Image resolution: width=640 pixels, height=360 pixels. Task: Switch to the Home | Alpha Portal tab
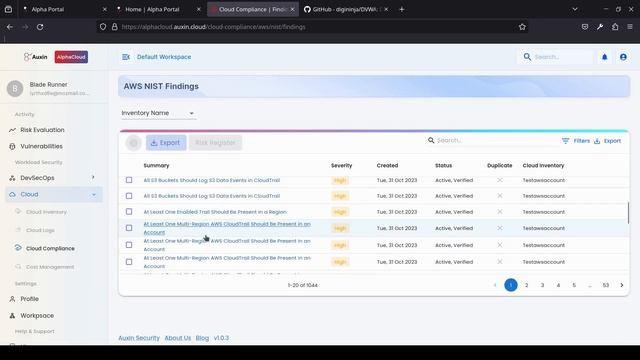(158, 9)
